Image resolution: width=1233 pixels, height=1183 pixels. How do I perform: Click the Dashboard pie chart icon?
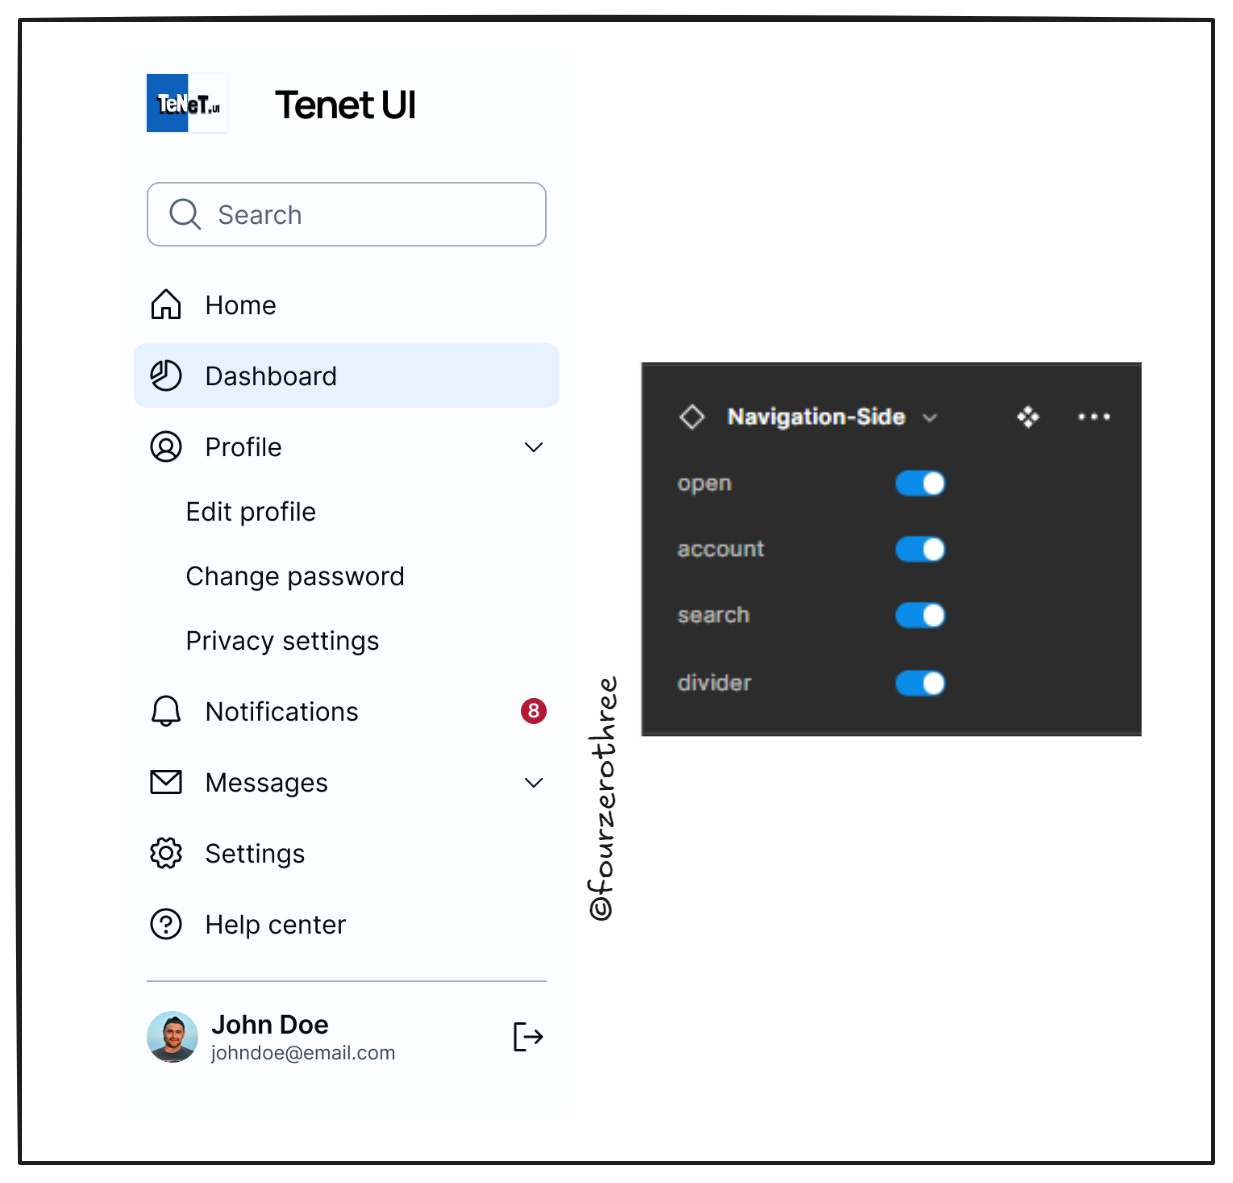click(166, 376)
